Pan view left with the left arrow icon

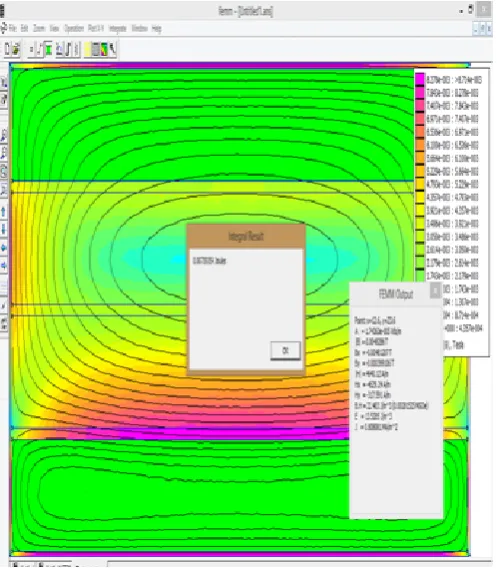click(x=4, y=248)
